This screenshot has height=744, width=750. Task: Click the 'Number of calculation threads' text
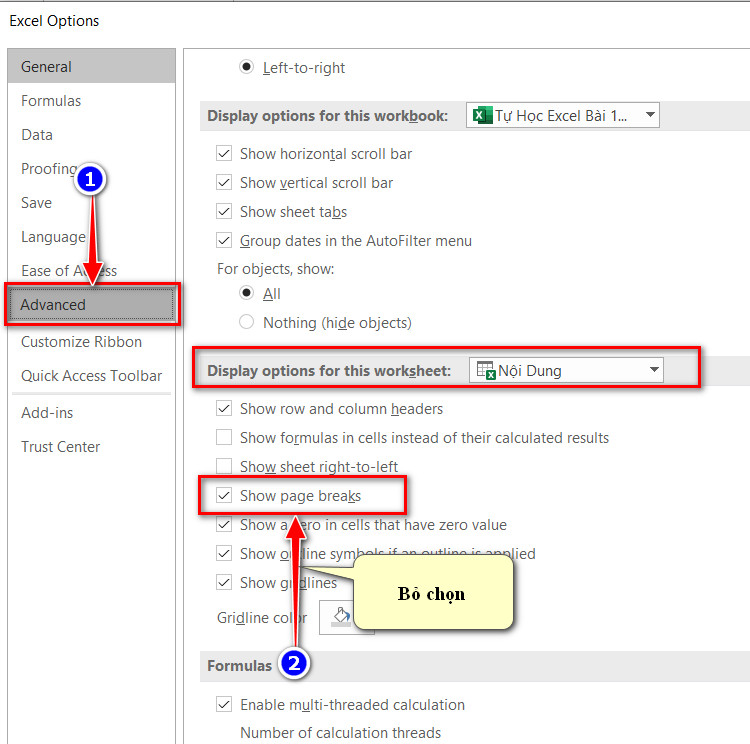(x=341, y=733)
